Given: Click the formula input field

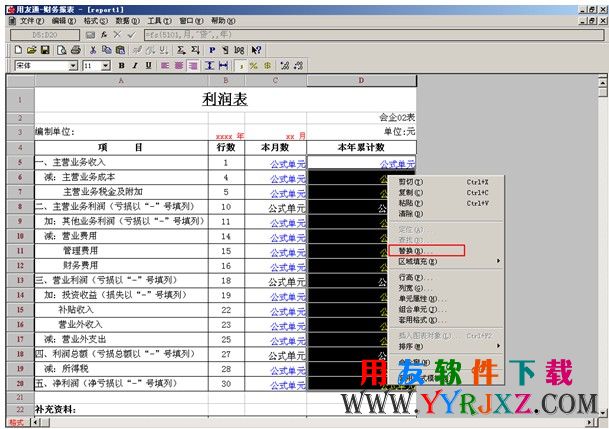Looking at the screenshot, I should tap(374, 35).
